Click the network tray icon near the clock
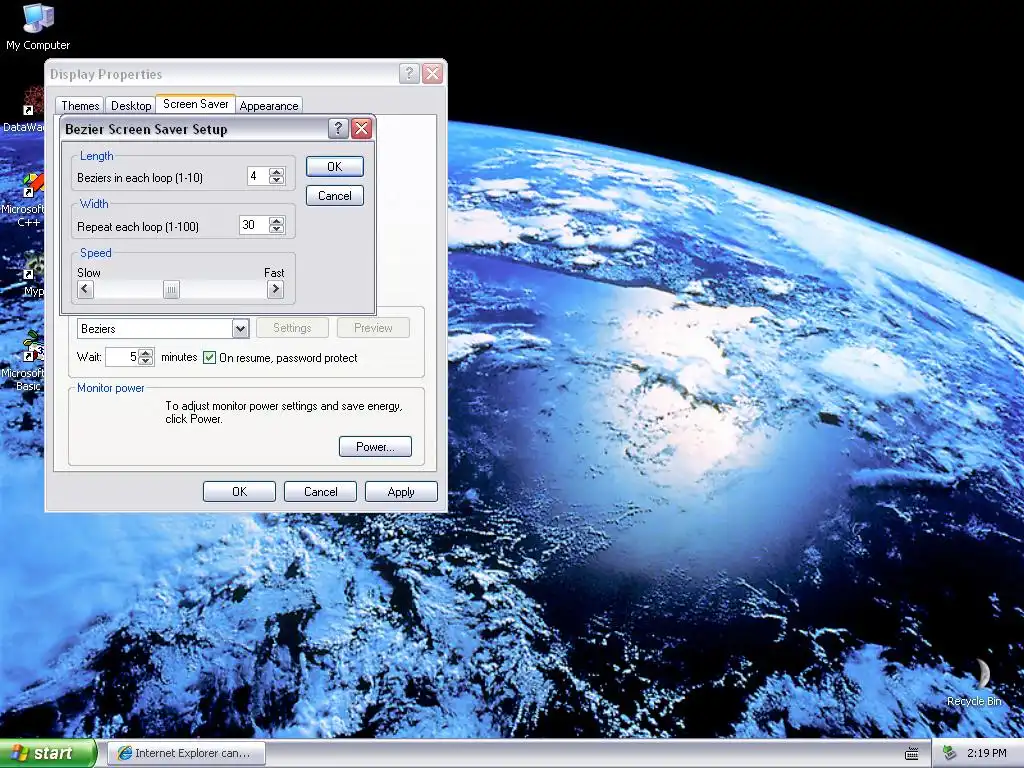 950,753
